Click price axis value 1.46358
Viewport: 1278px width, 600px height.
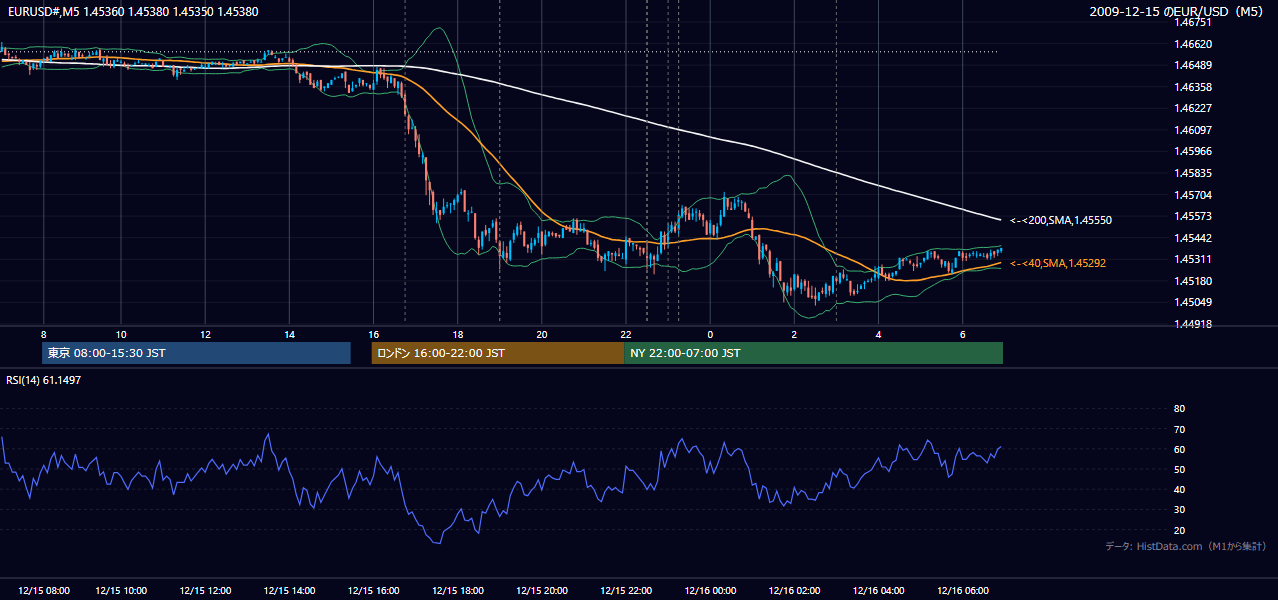coord(1193,87)
